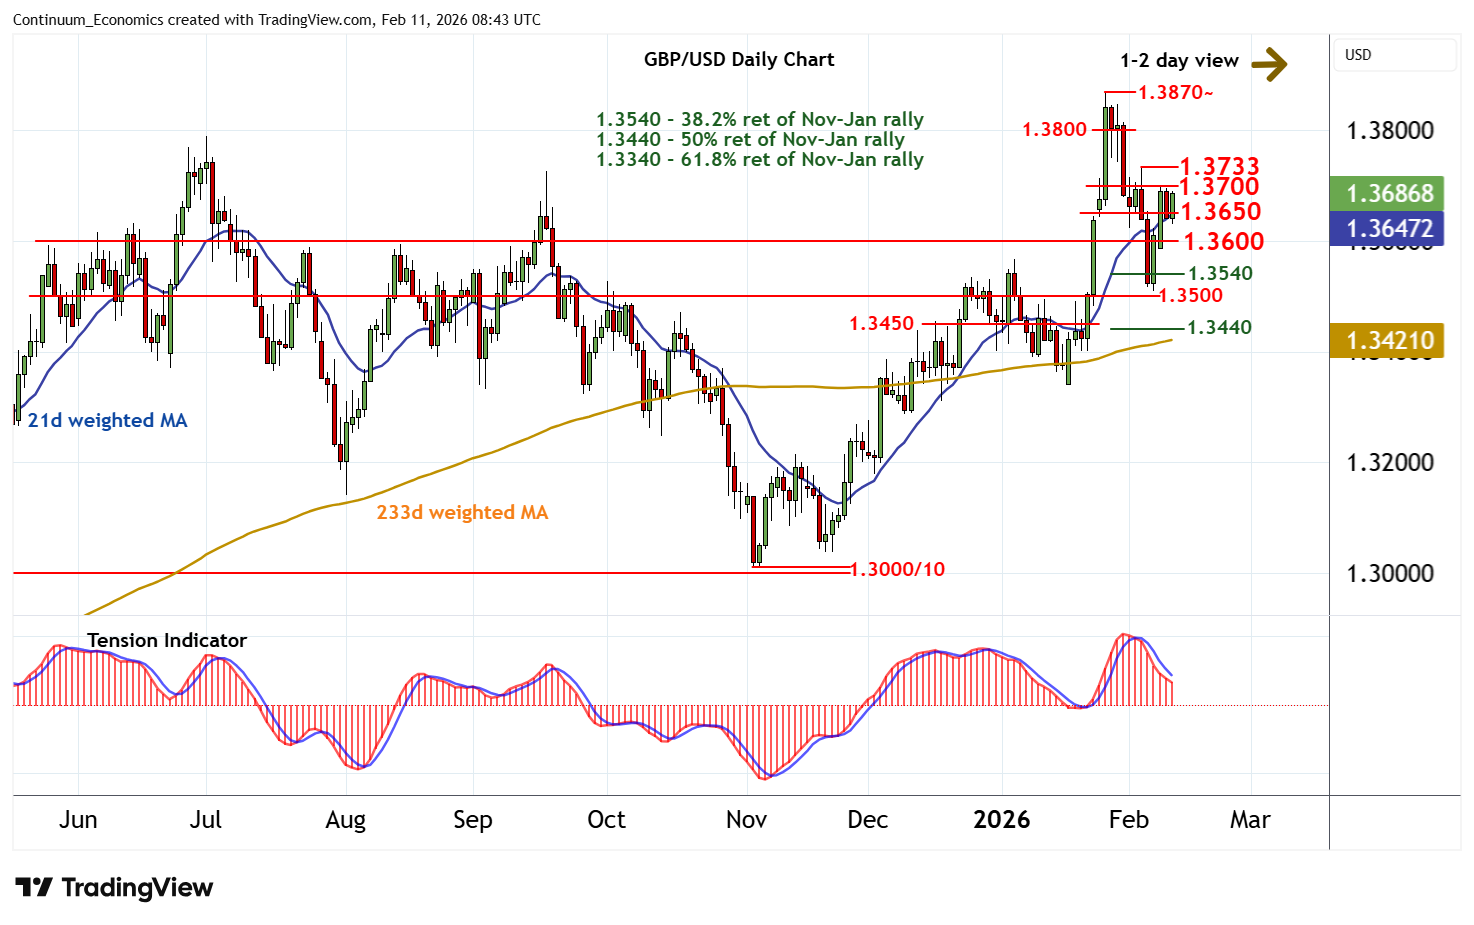Click the 1.3540 38.2% retracement text
Screen dimensions: 1474x925
tap(759, 120)
